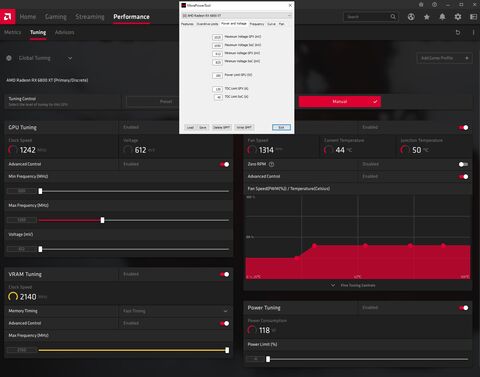Viewport: 480px width, 377px height.
Task: Expand the Global Tuning profile dropdown
Action: point(70,58)
